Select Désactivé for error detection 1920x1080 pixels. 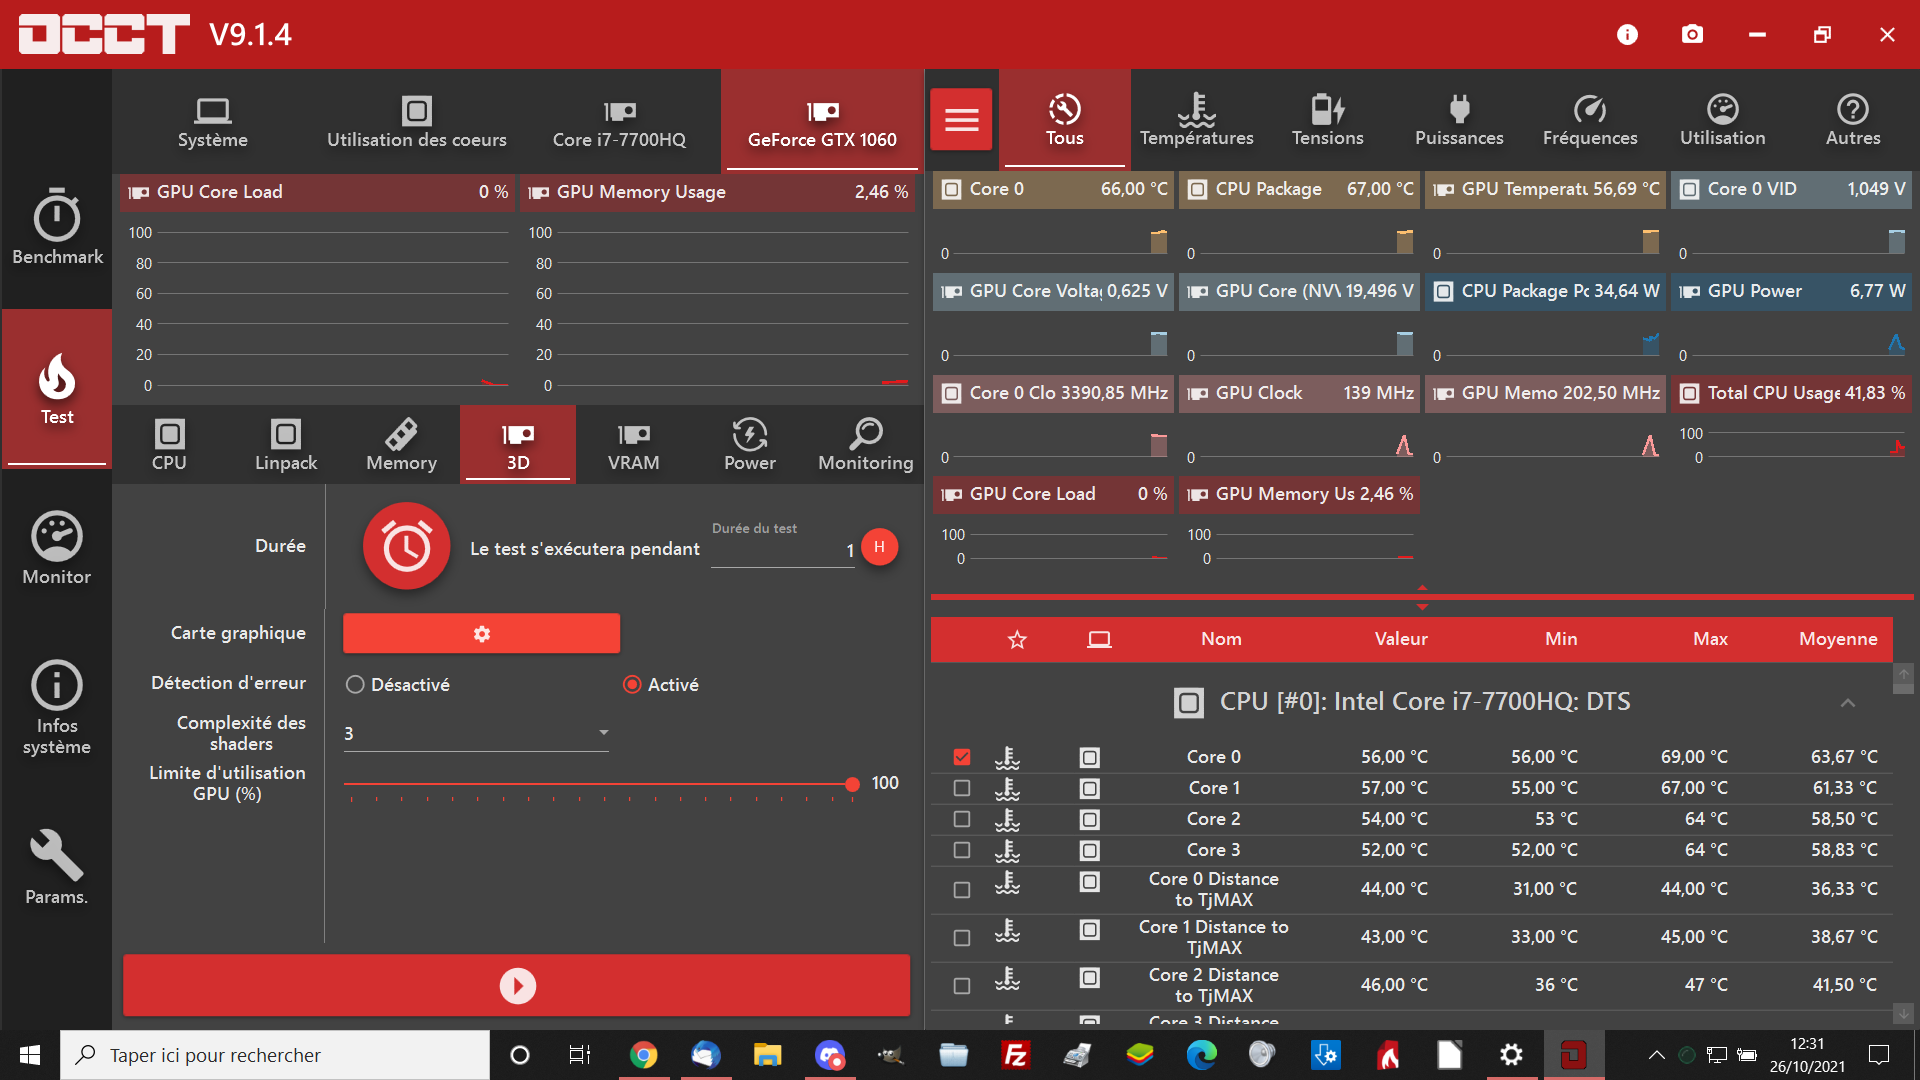[355, 685]
